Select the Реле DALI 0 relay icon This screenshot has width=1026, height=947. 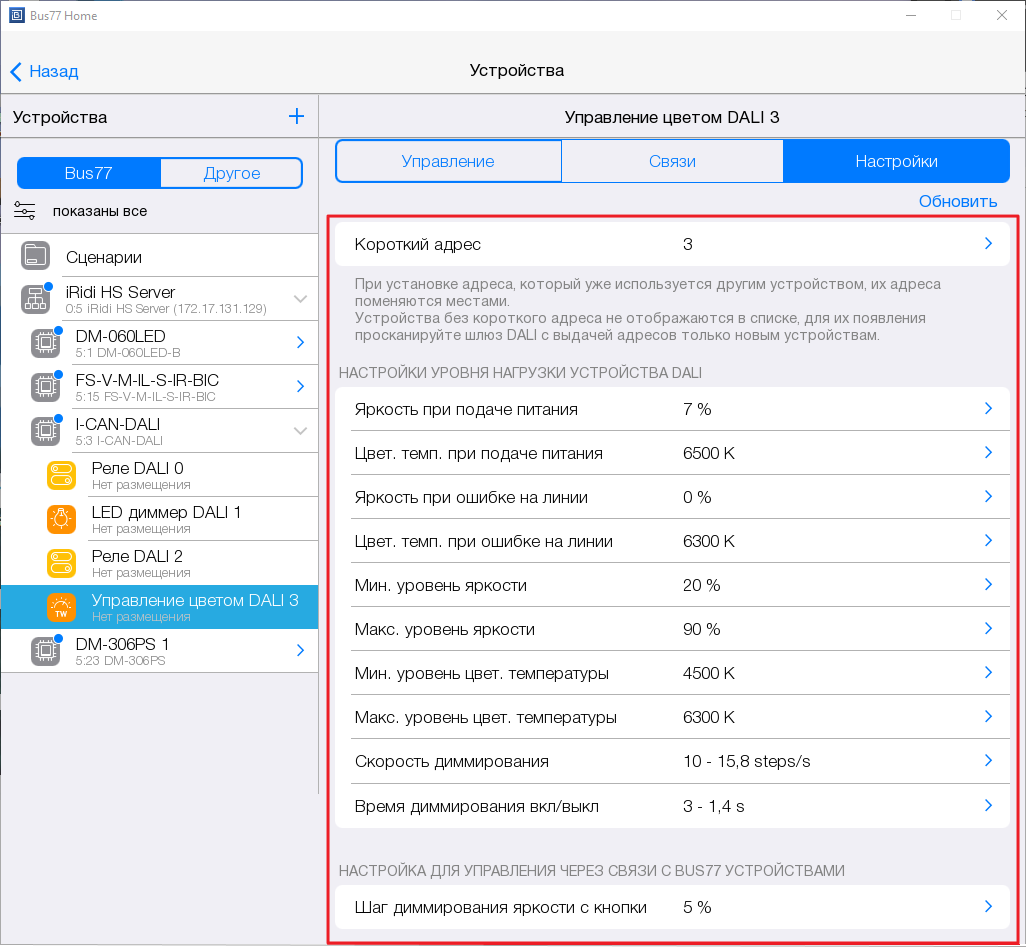61,475
